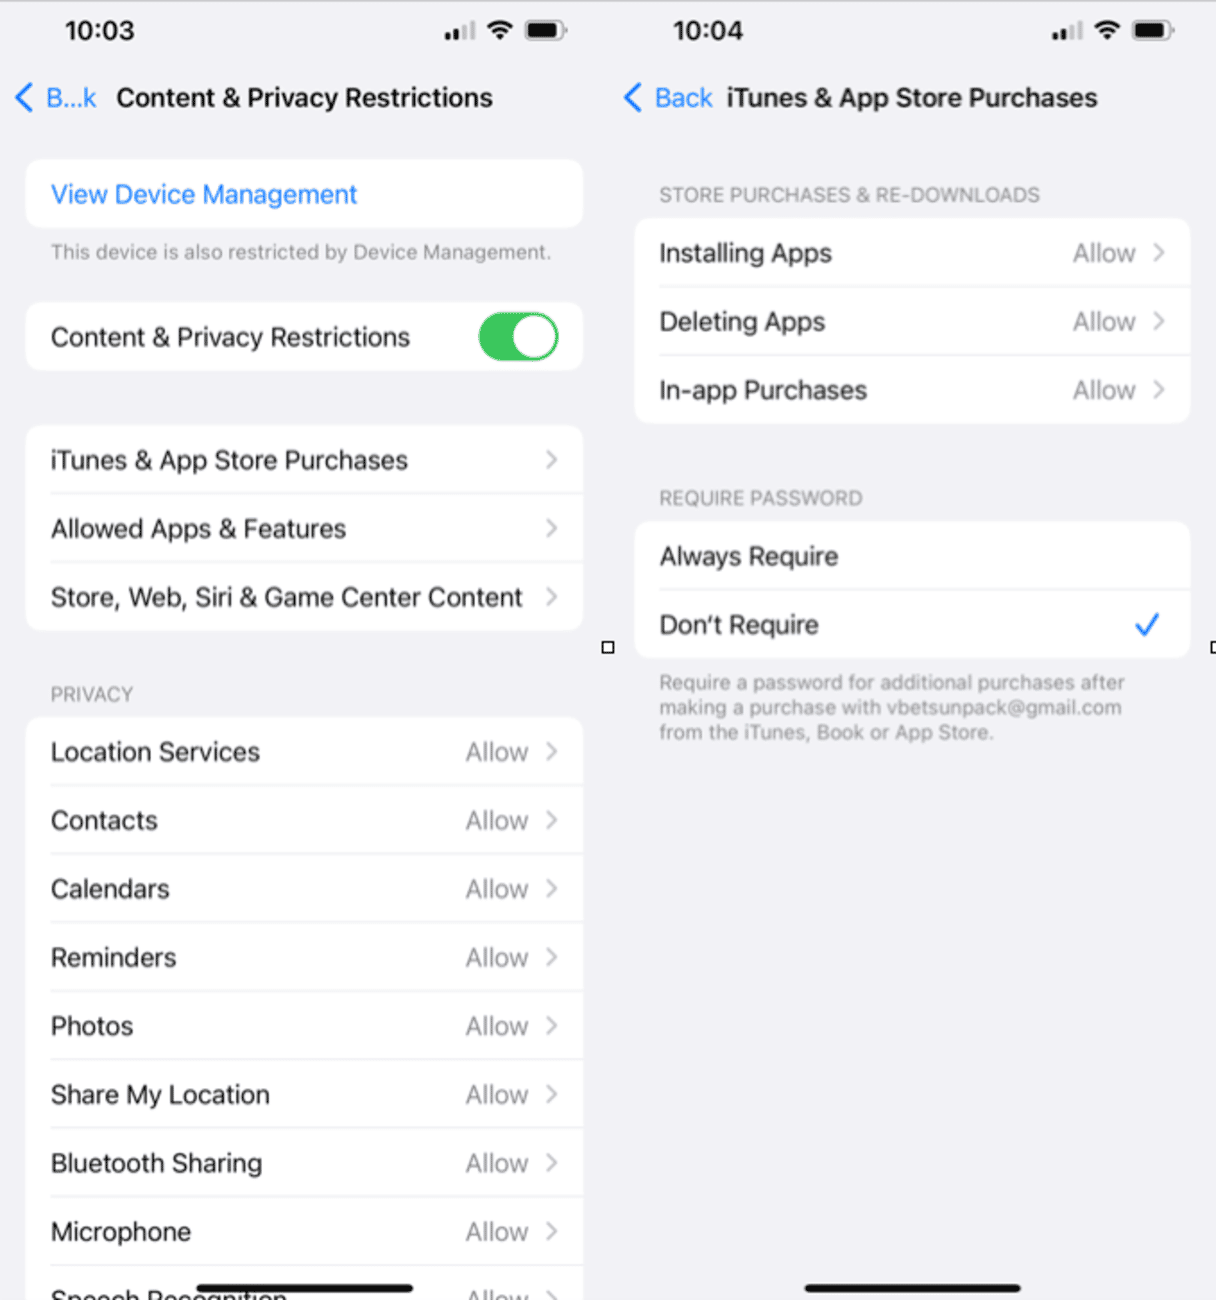Image resolution: width=1216 pixels, height=1300 pixels.
Task: Open iTunes & App Store Purchases menu
Action: (x=304, y=460)
